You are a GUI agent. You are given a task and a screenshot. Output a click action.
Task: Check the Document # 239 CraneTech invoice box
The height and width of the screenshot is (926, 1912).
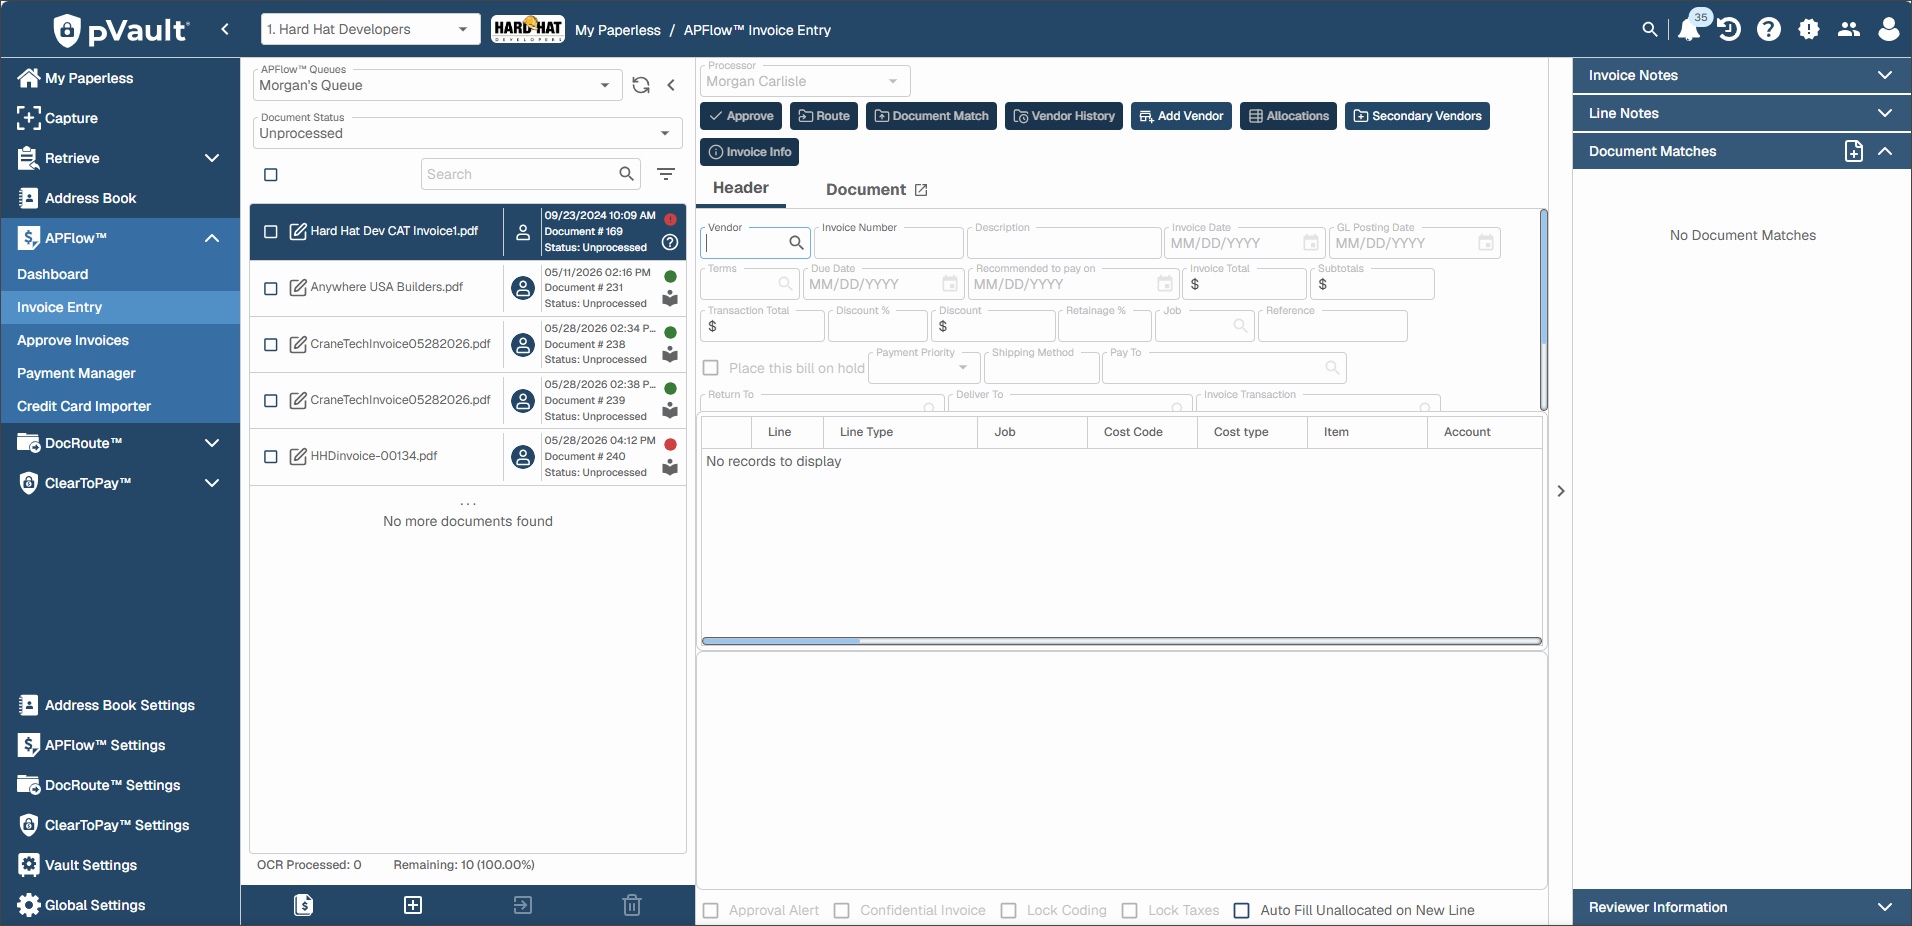click(271, 401)
